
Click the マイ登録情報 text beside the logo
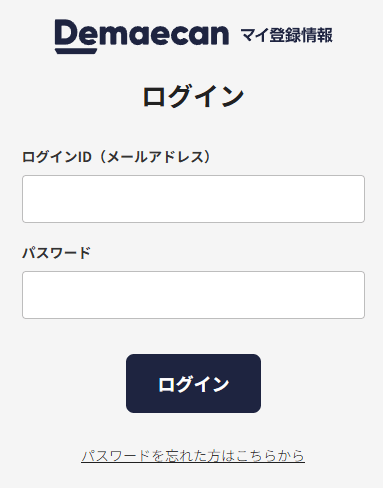pyautogui.click(x=286, y=35)
